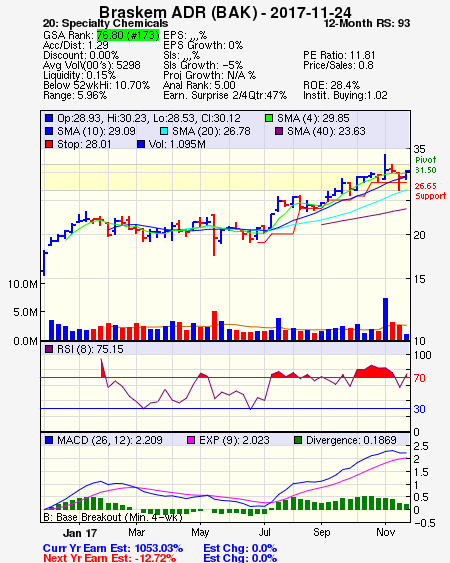Image resolution: width=450 pixels, height=563 pixels.
Task: Click the Range: 5.96% line
Action: click(75, 96)
